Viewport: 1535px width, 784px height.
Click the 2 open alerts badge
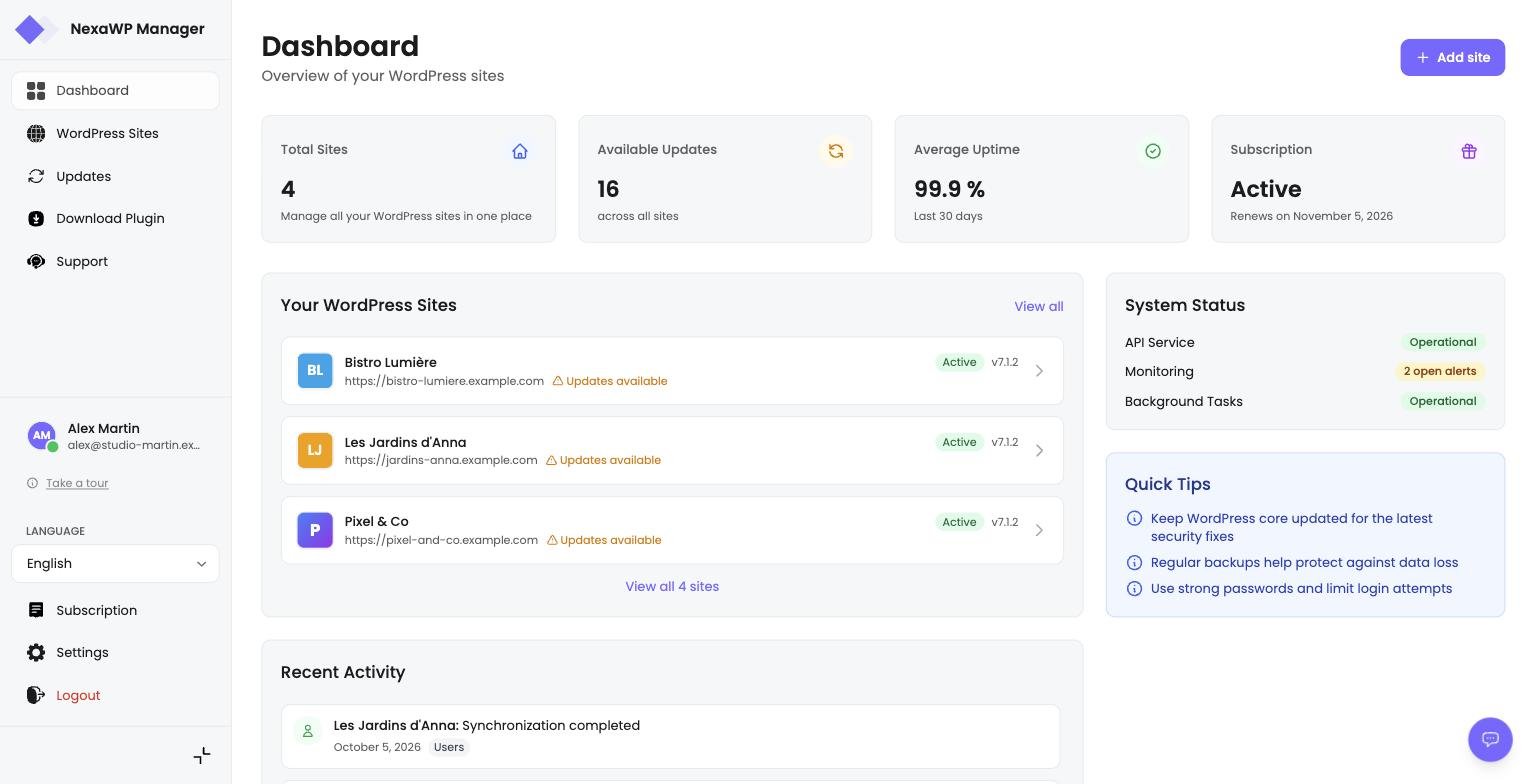coord(1440,372)
